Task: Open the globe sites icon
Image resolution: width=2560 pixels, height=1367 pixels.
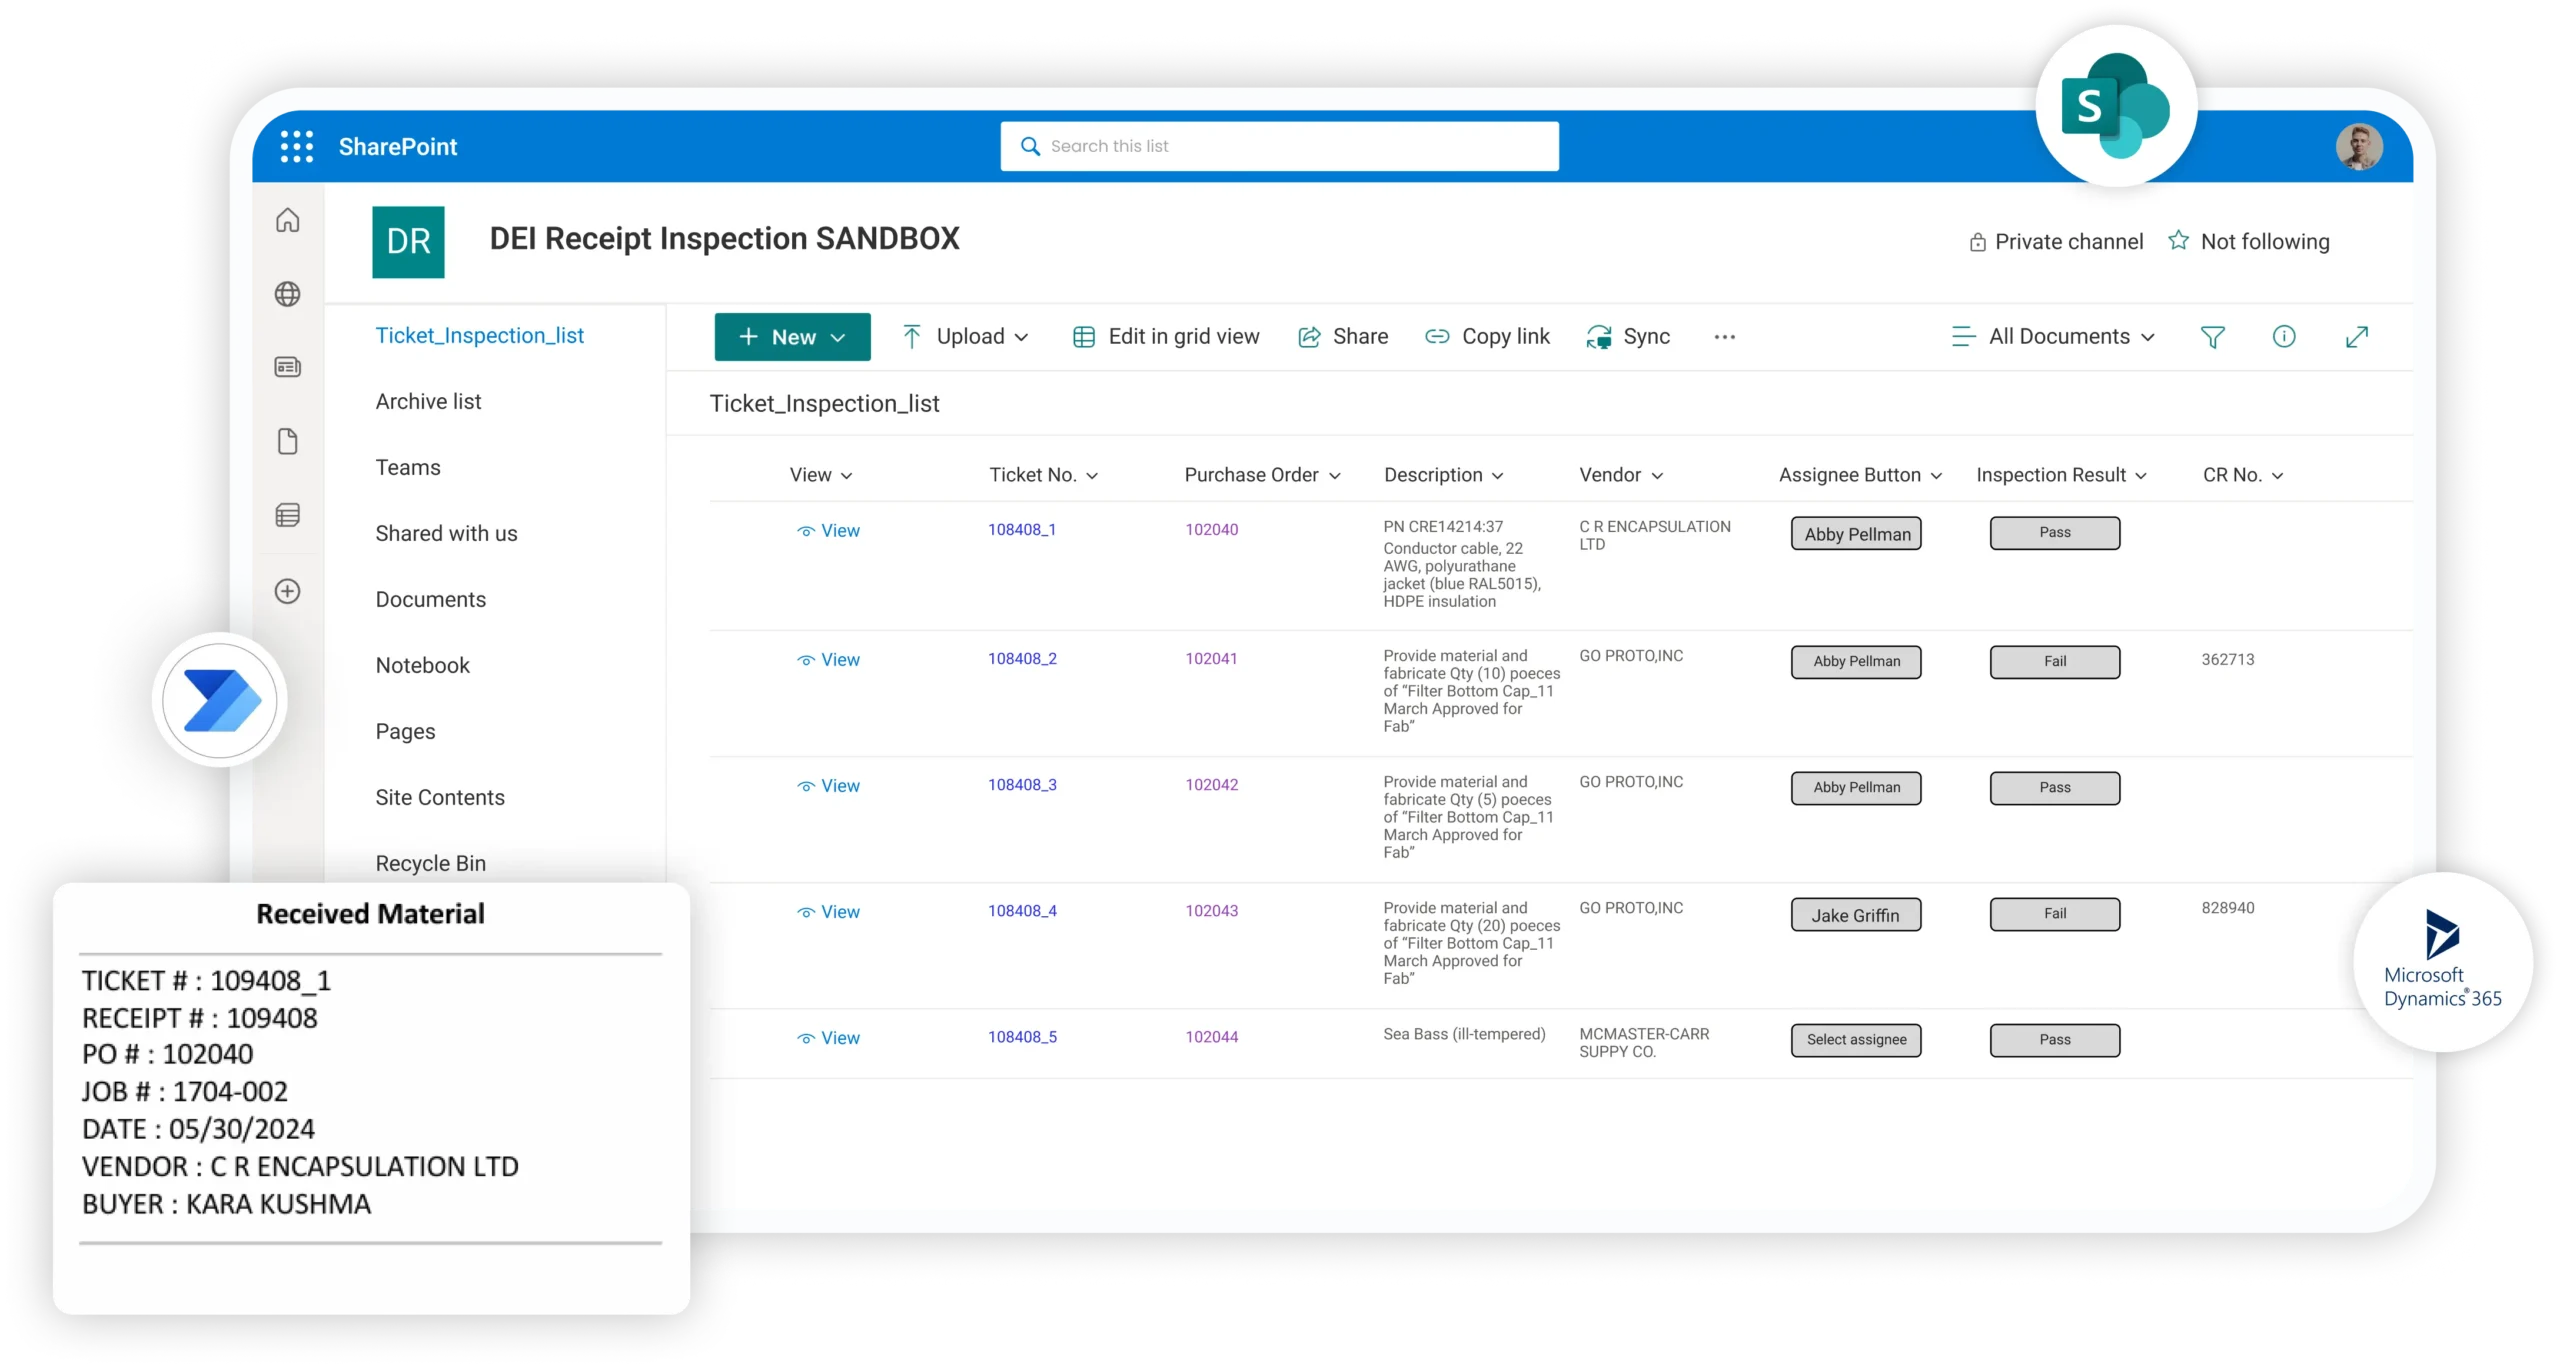Action: coord(288,294)
